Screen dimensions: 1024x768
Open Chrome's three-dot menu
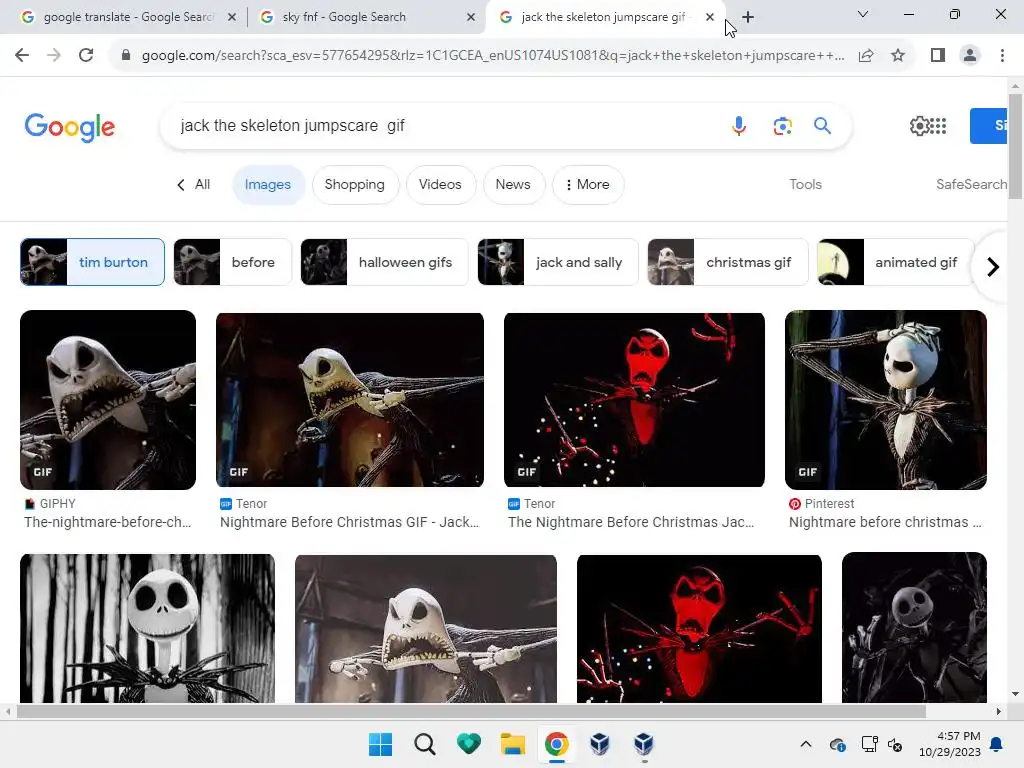click(1002, 55)
